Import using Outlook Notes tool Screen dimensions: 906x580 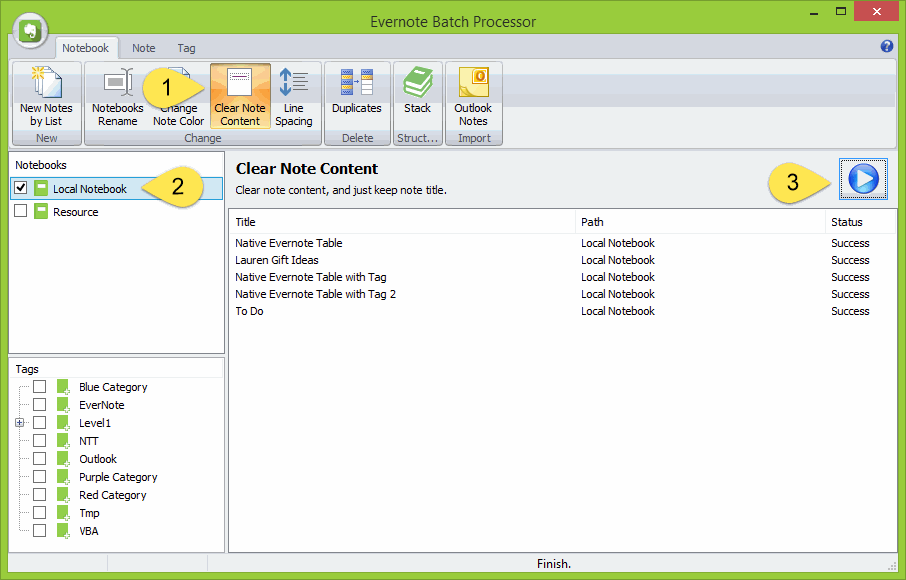pos(473,96)
